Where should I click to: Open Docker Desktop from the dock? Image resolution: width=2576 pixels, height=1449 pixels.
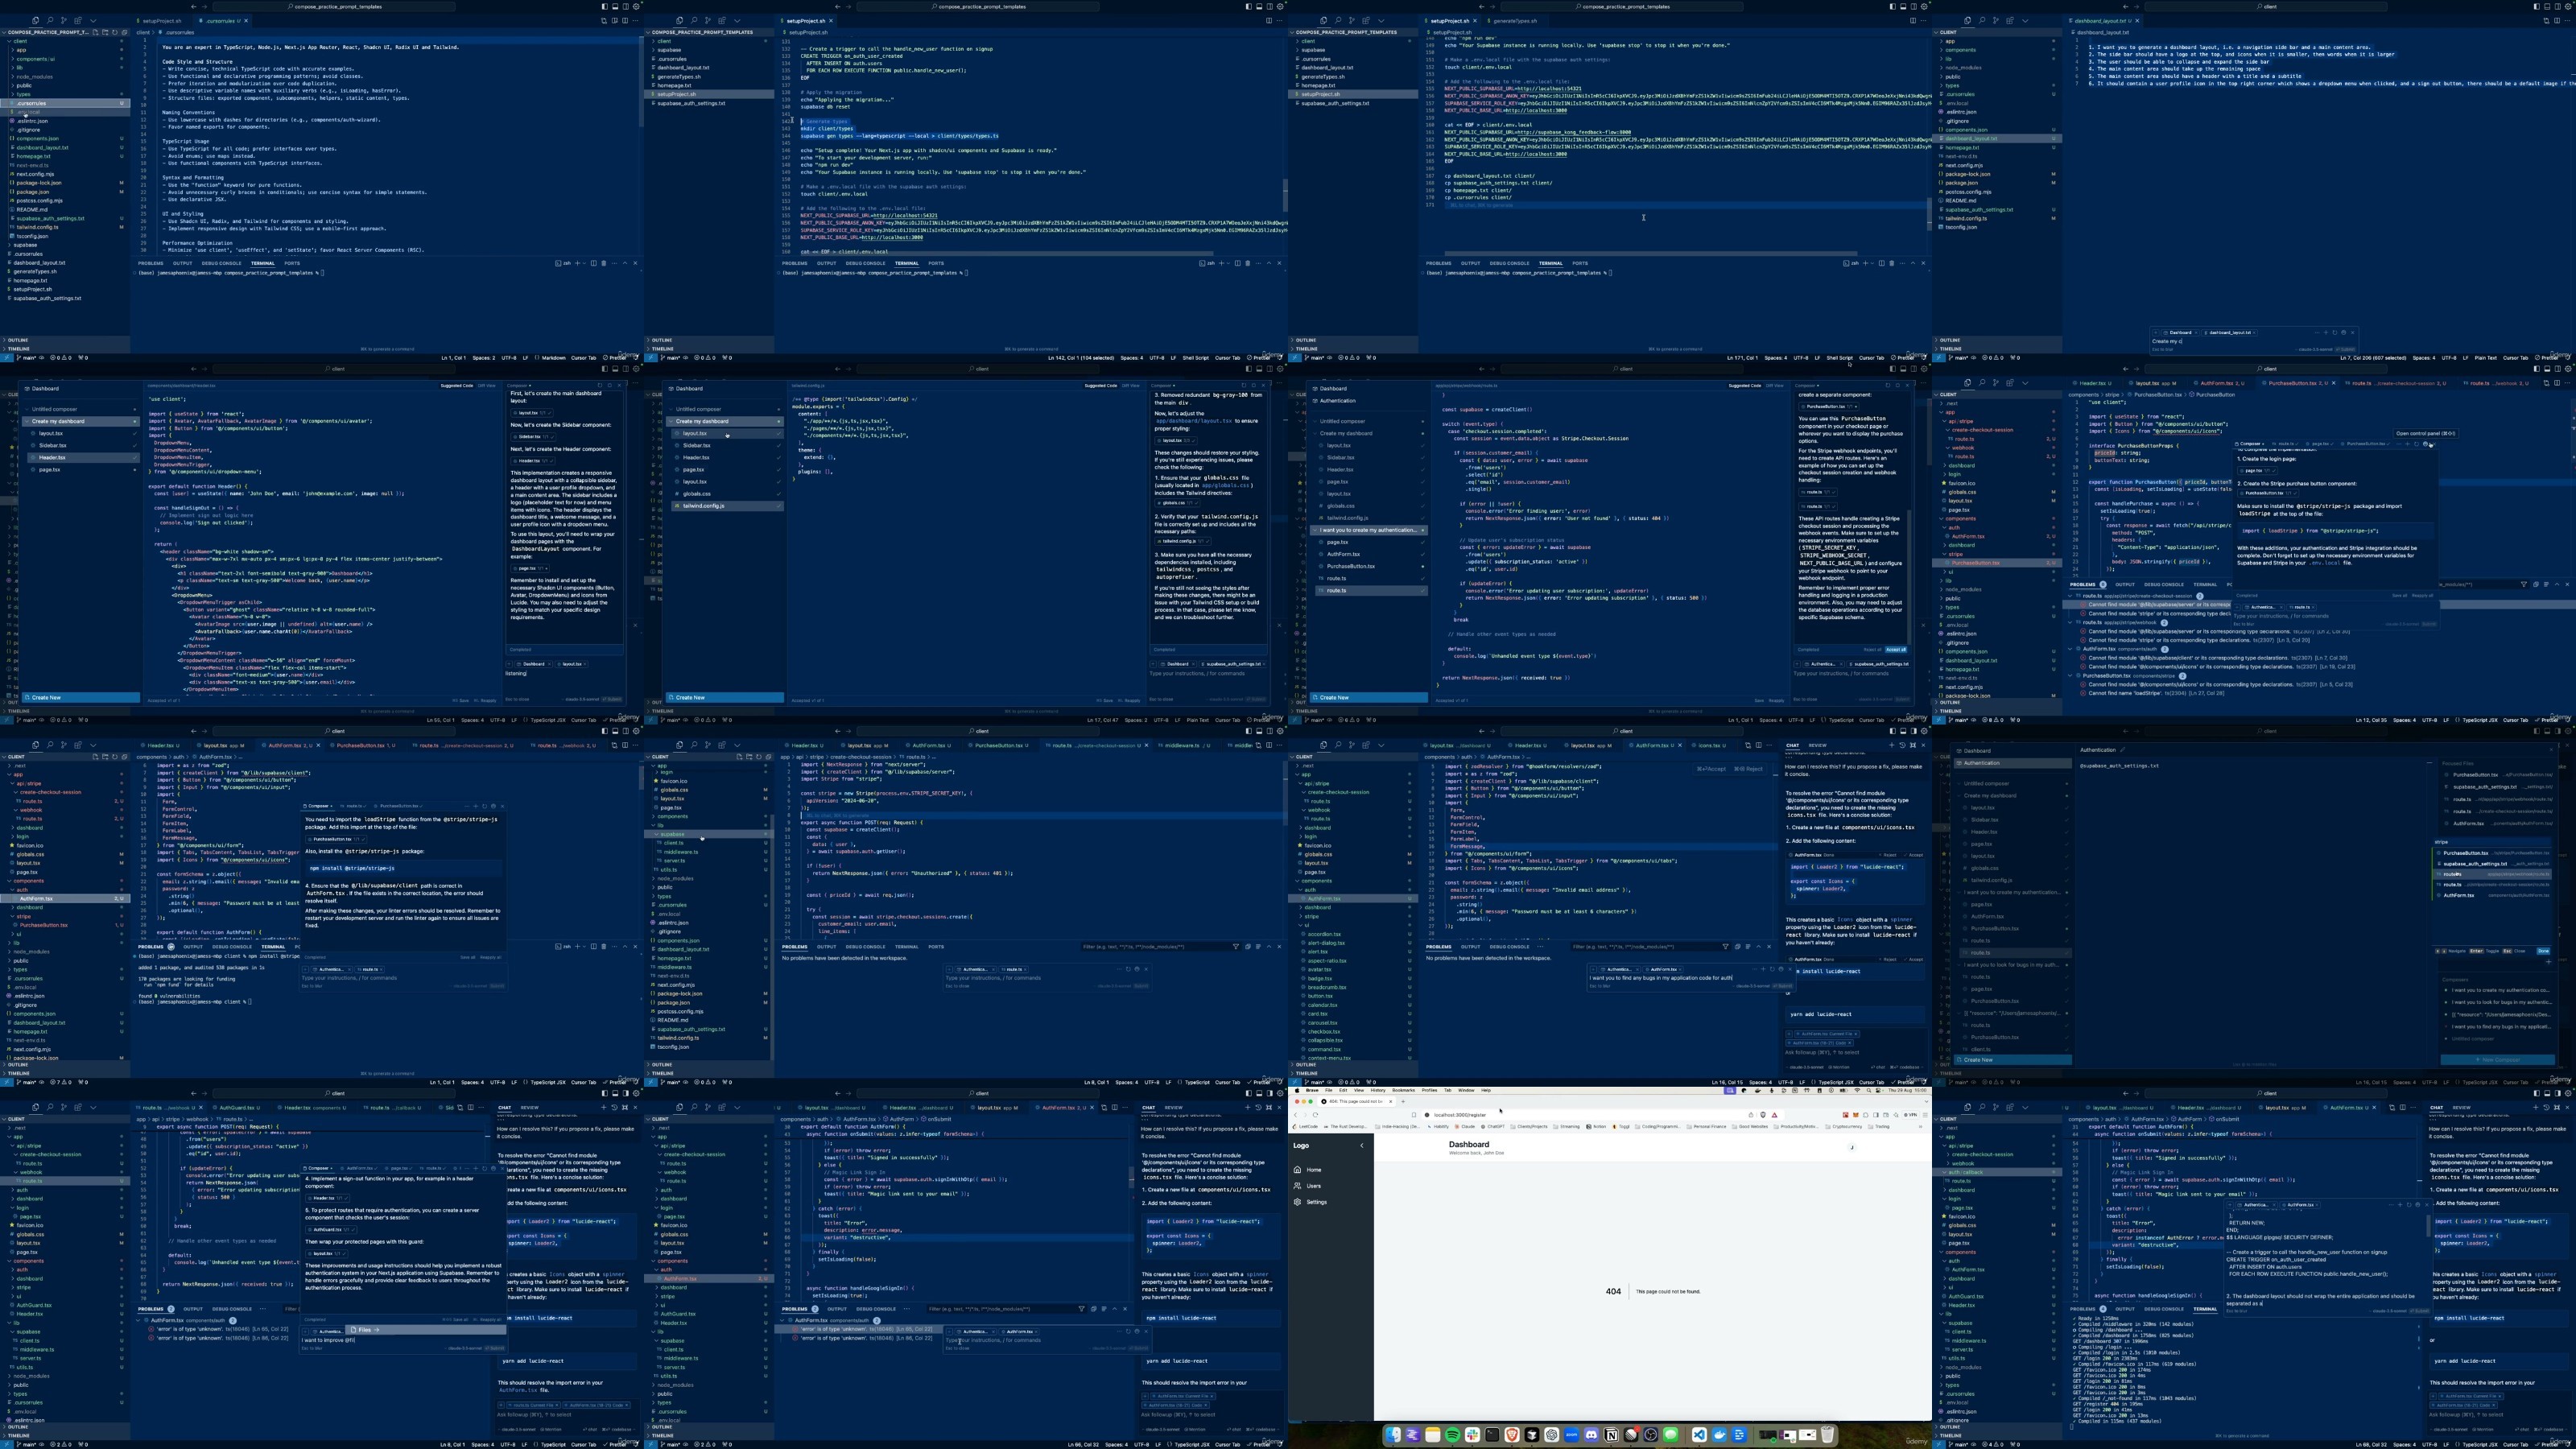coord(1720,1435)
